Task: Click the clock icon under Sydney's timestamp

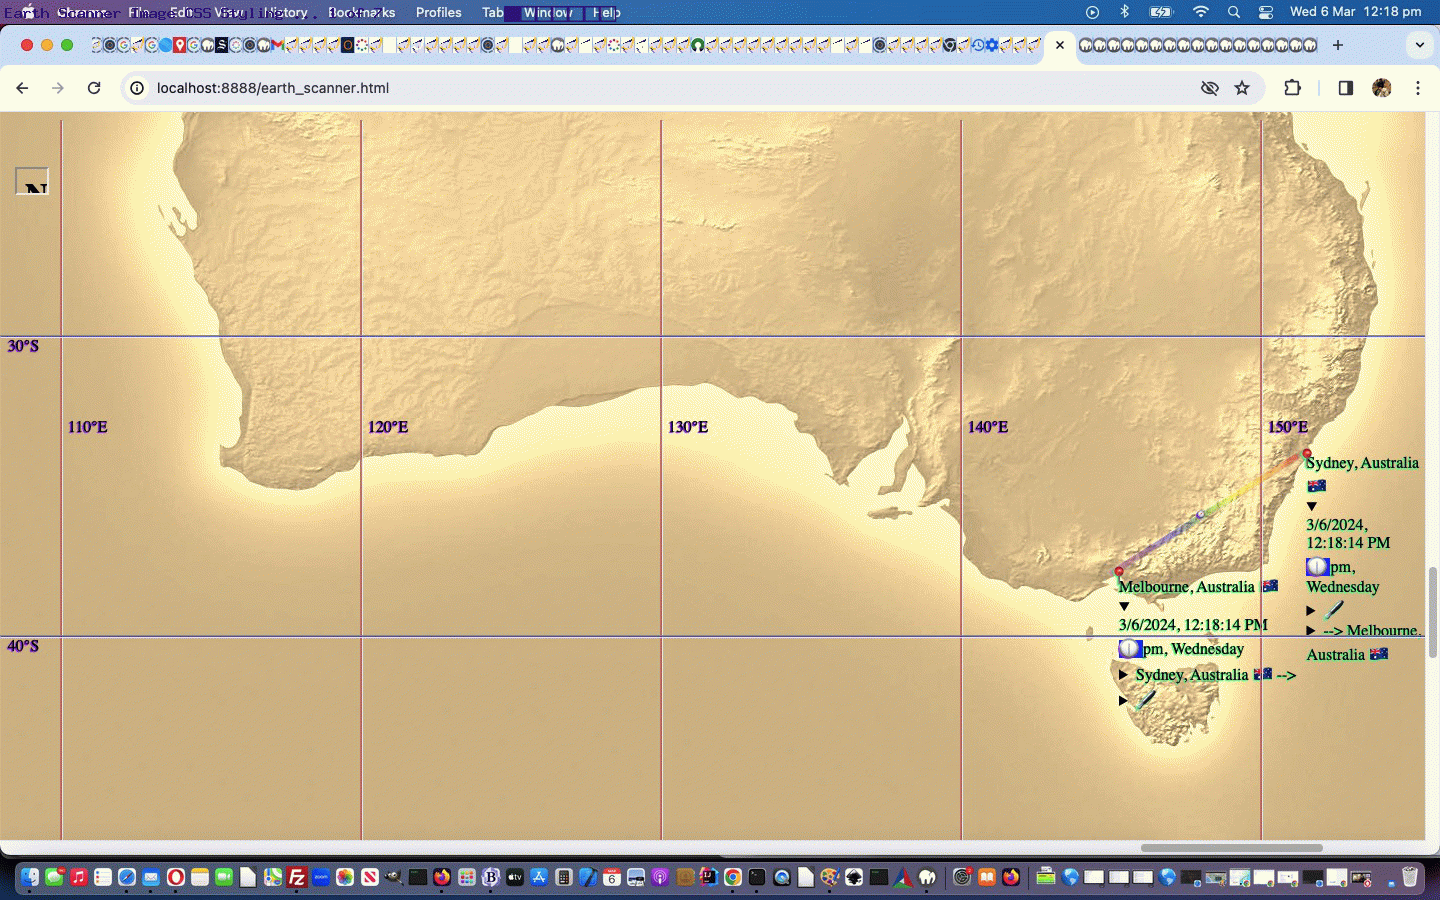Action: [1317, 567]
